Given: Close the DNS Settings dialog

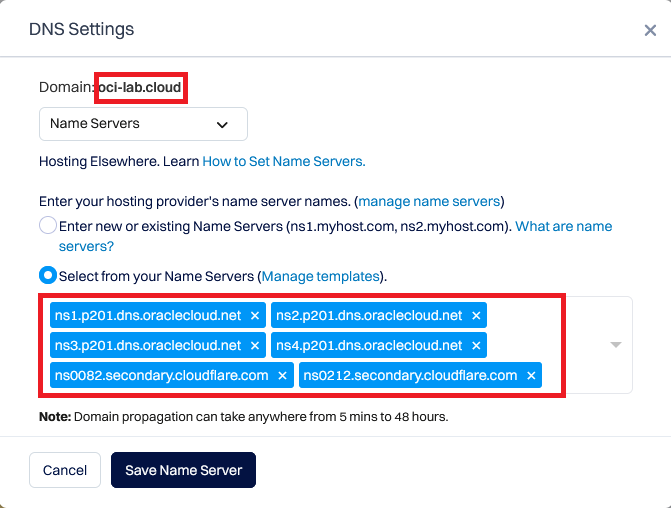Looking at the screenshot, I should (x=650, y=31).
